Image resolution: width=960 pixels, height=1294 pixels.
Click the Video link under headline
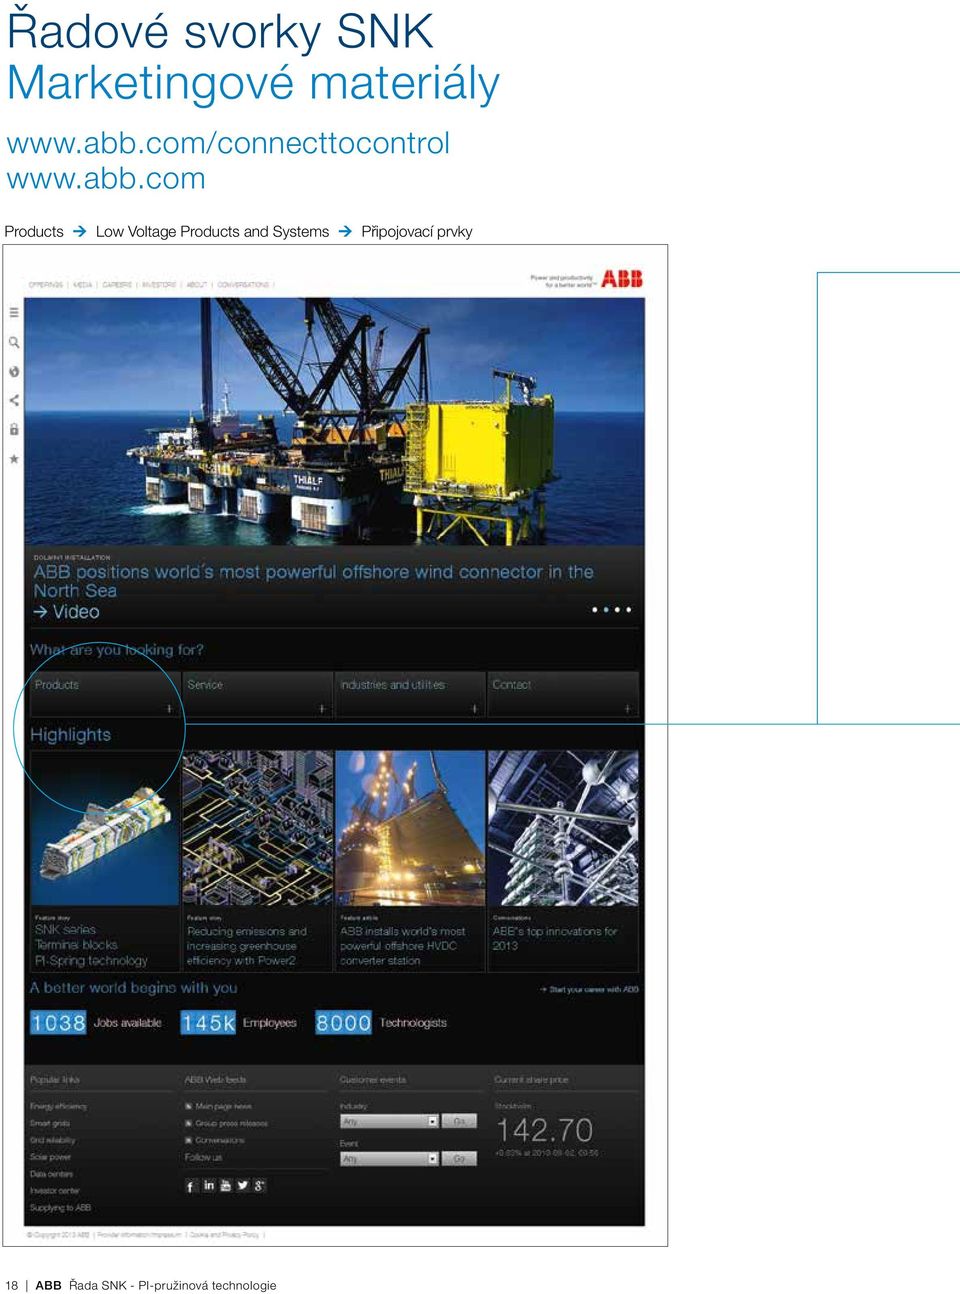[x=67, y=612]
